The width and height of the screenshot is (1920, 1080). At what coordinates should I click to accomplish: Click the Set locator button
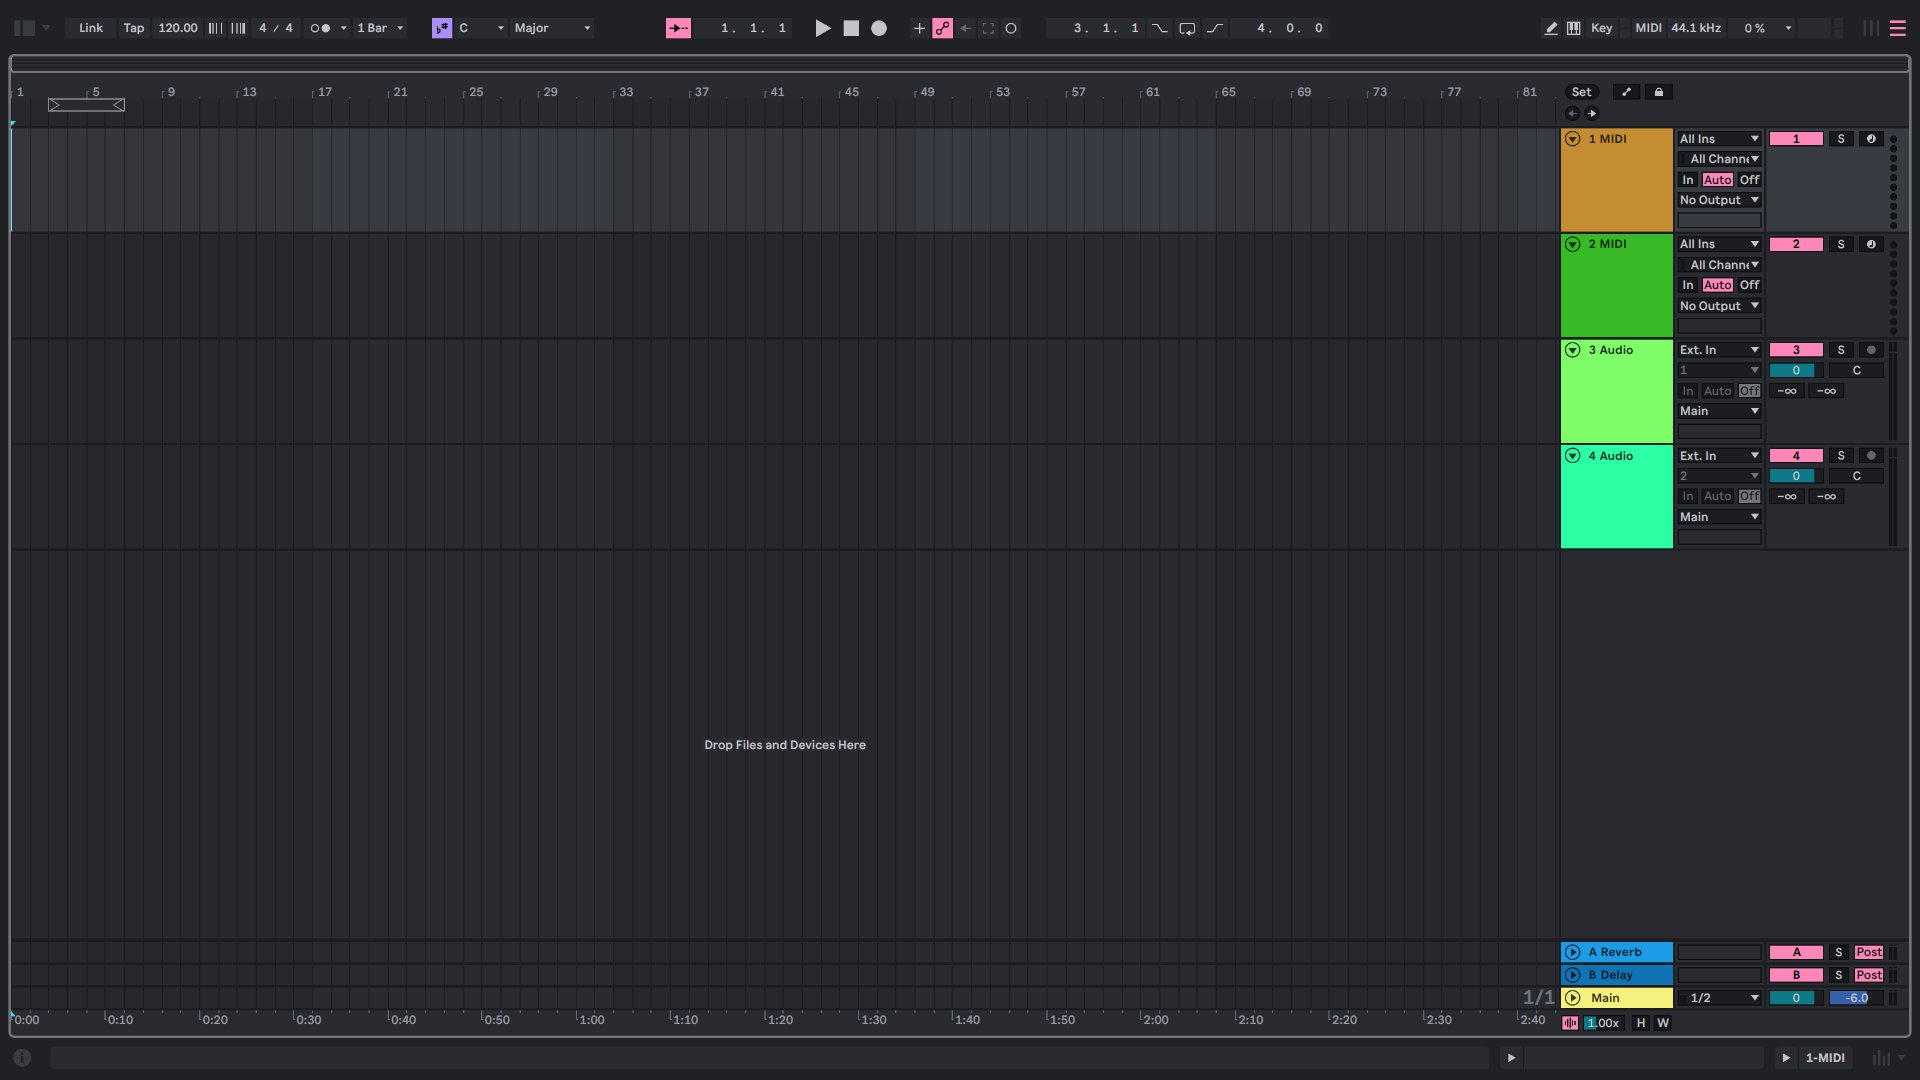tap(1581, 92)
